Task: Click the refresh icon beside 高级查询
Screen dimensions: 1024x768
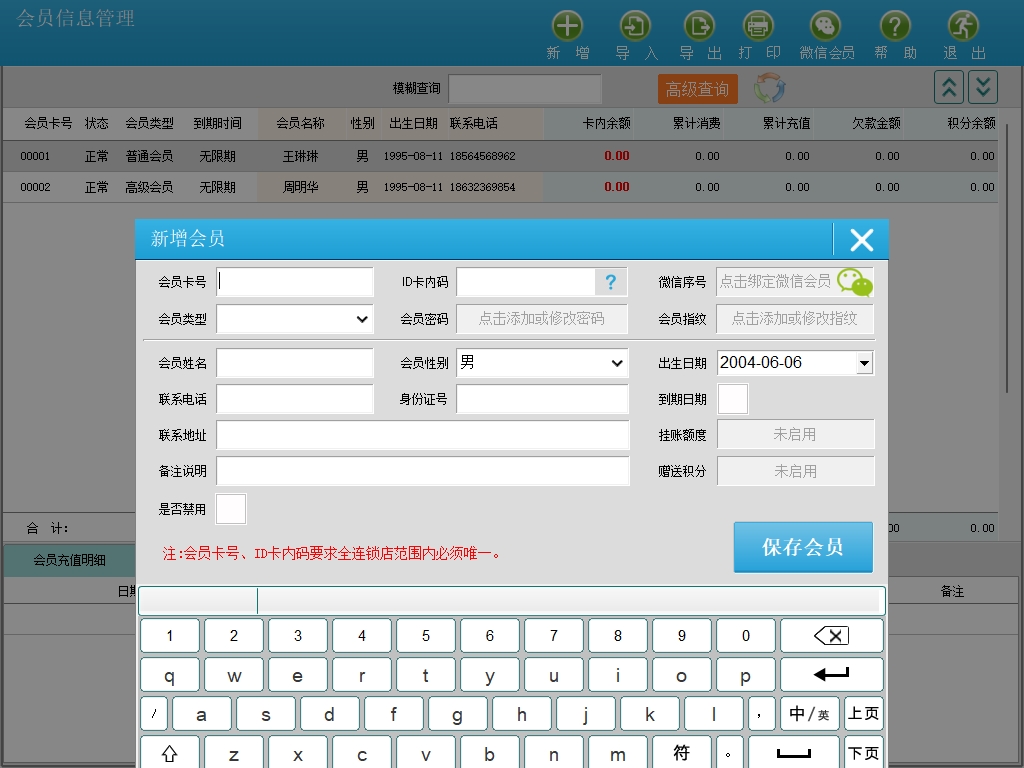Action: 769,89
